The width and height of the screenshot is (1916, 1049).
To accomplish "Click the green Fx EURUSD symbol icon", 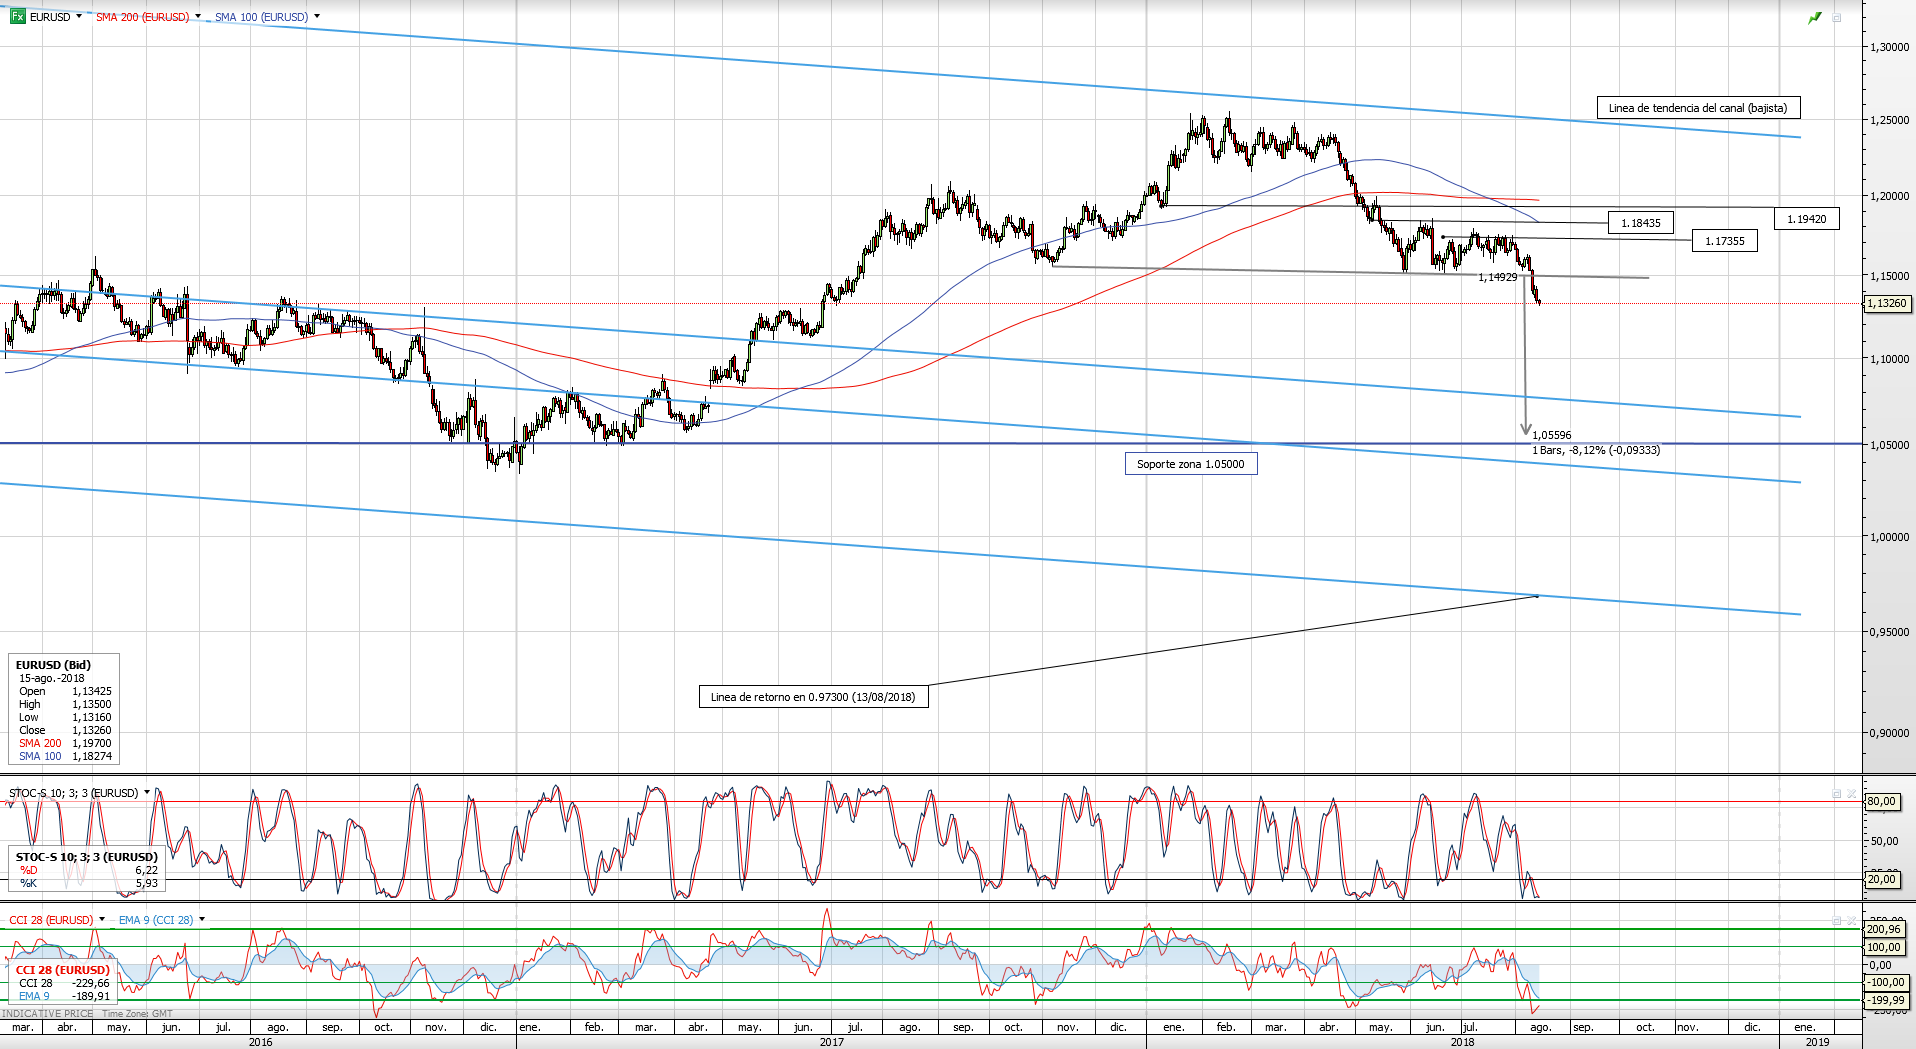I will coord(17,16).
